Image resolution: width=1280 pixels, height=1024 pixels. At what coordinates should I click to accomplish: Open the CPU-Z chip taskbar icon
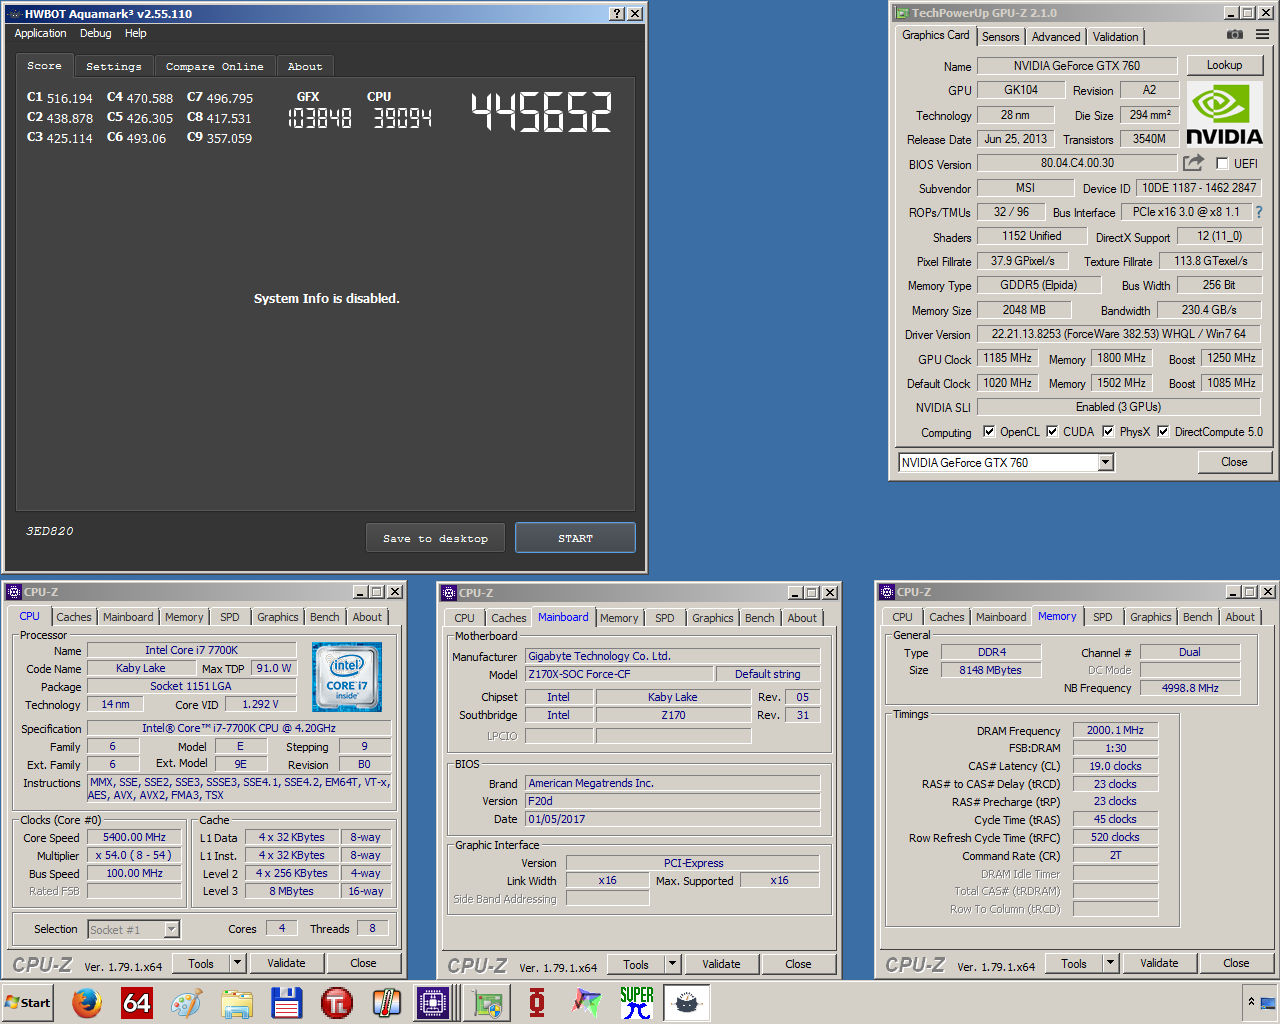(435, 1002)
